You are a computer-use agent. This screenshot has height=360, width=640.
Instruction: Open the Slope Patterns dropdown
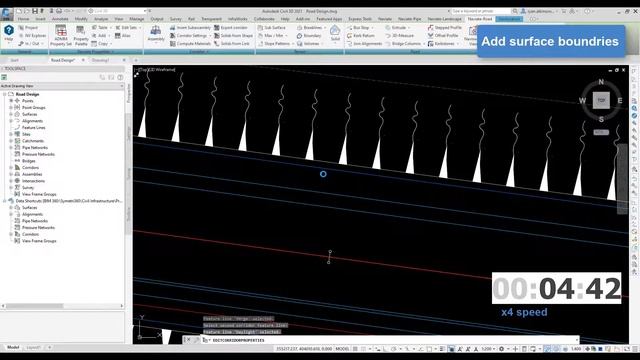[x=276, y=44]
